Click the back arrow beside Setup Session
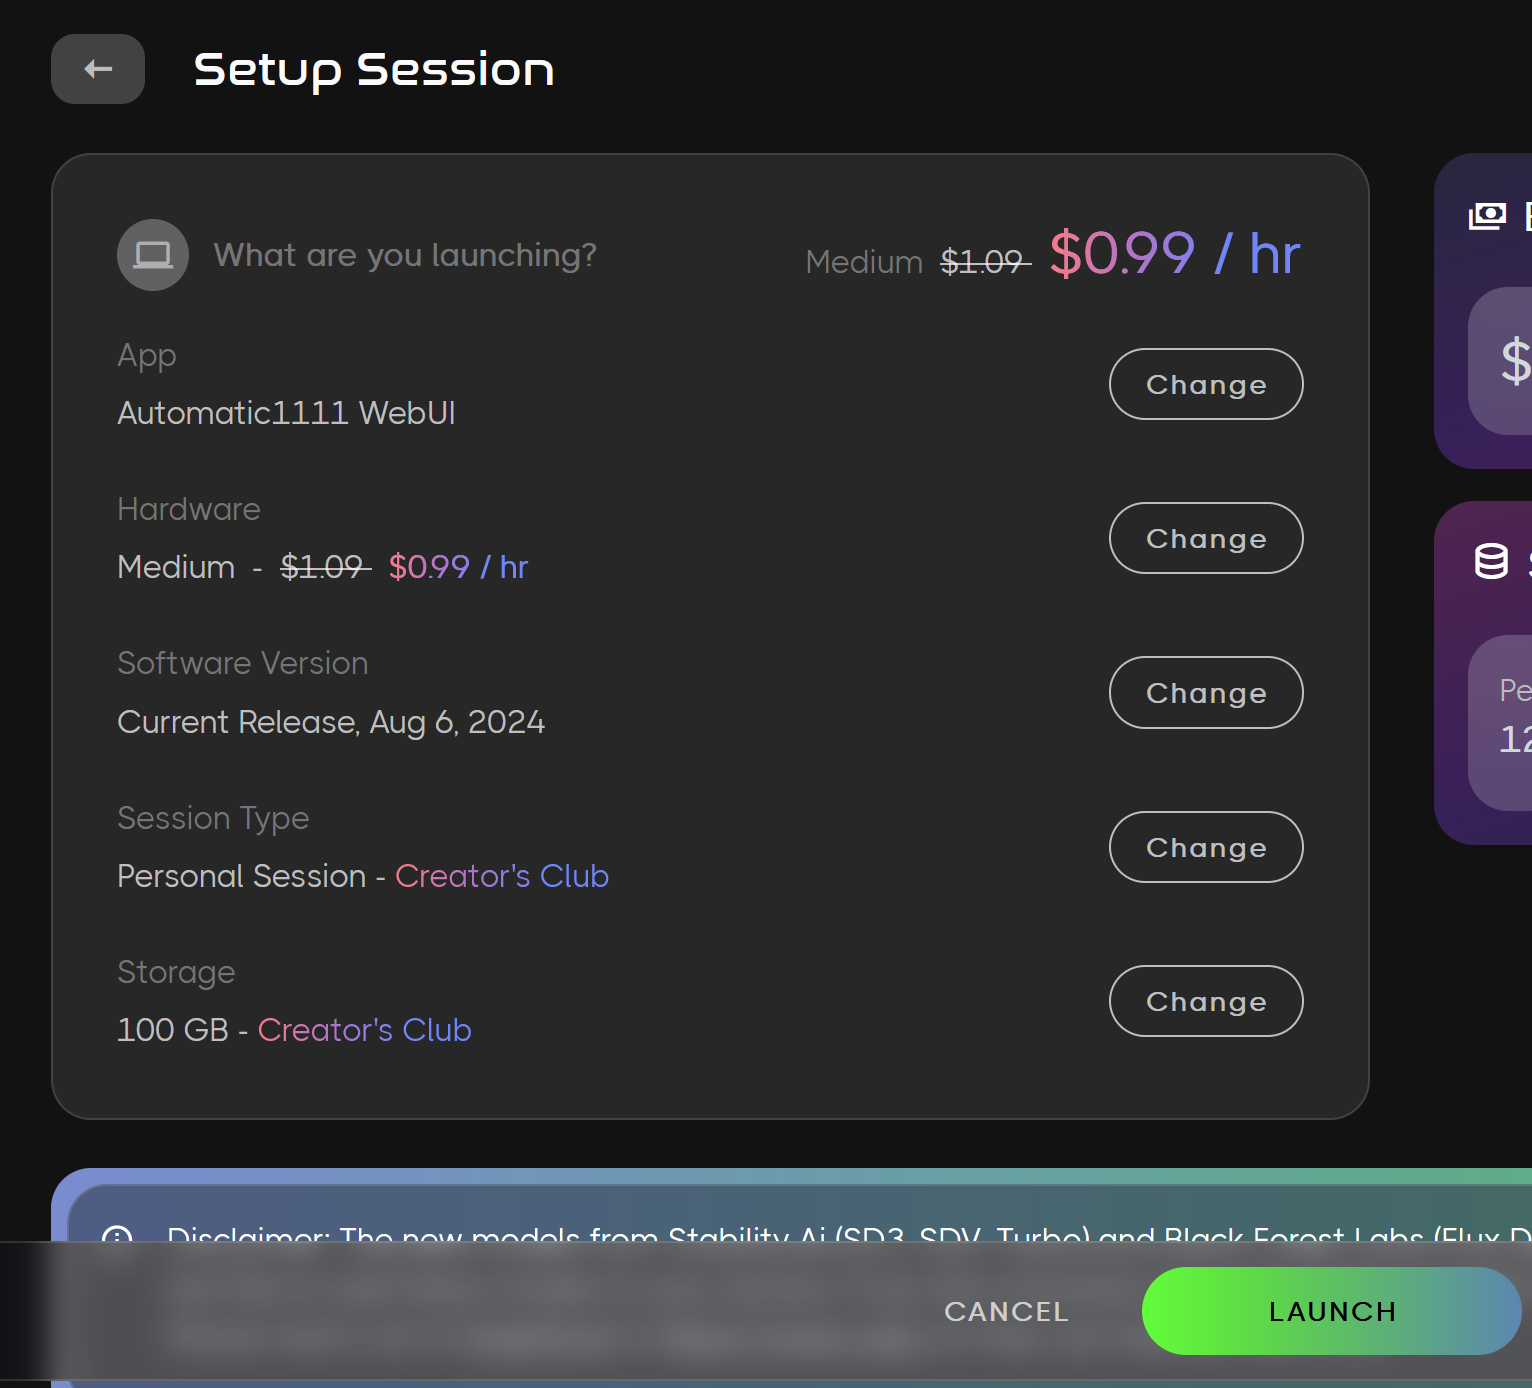This screenshot has width=1532, height=1388. tap(97, 69)
